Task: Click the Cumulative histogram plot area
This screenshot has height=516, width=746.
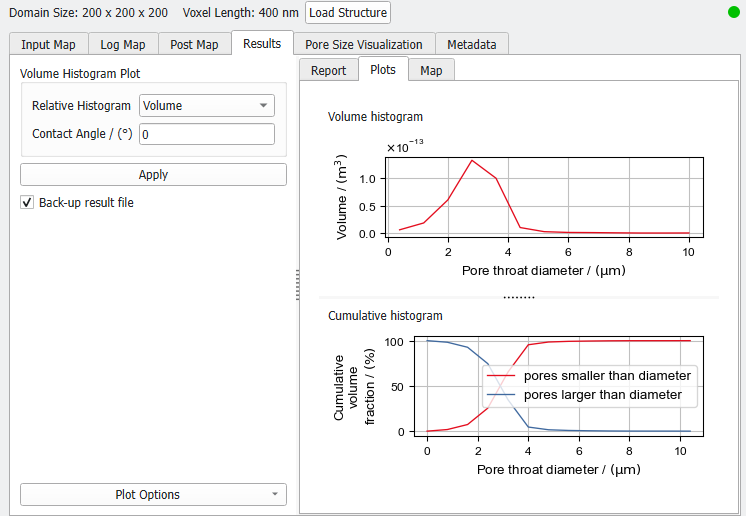Action: [559, 386]
